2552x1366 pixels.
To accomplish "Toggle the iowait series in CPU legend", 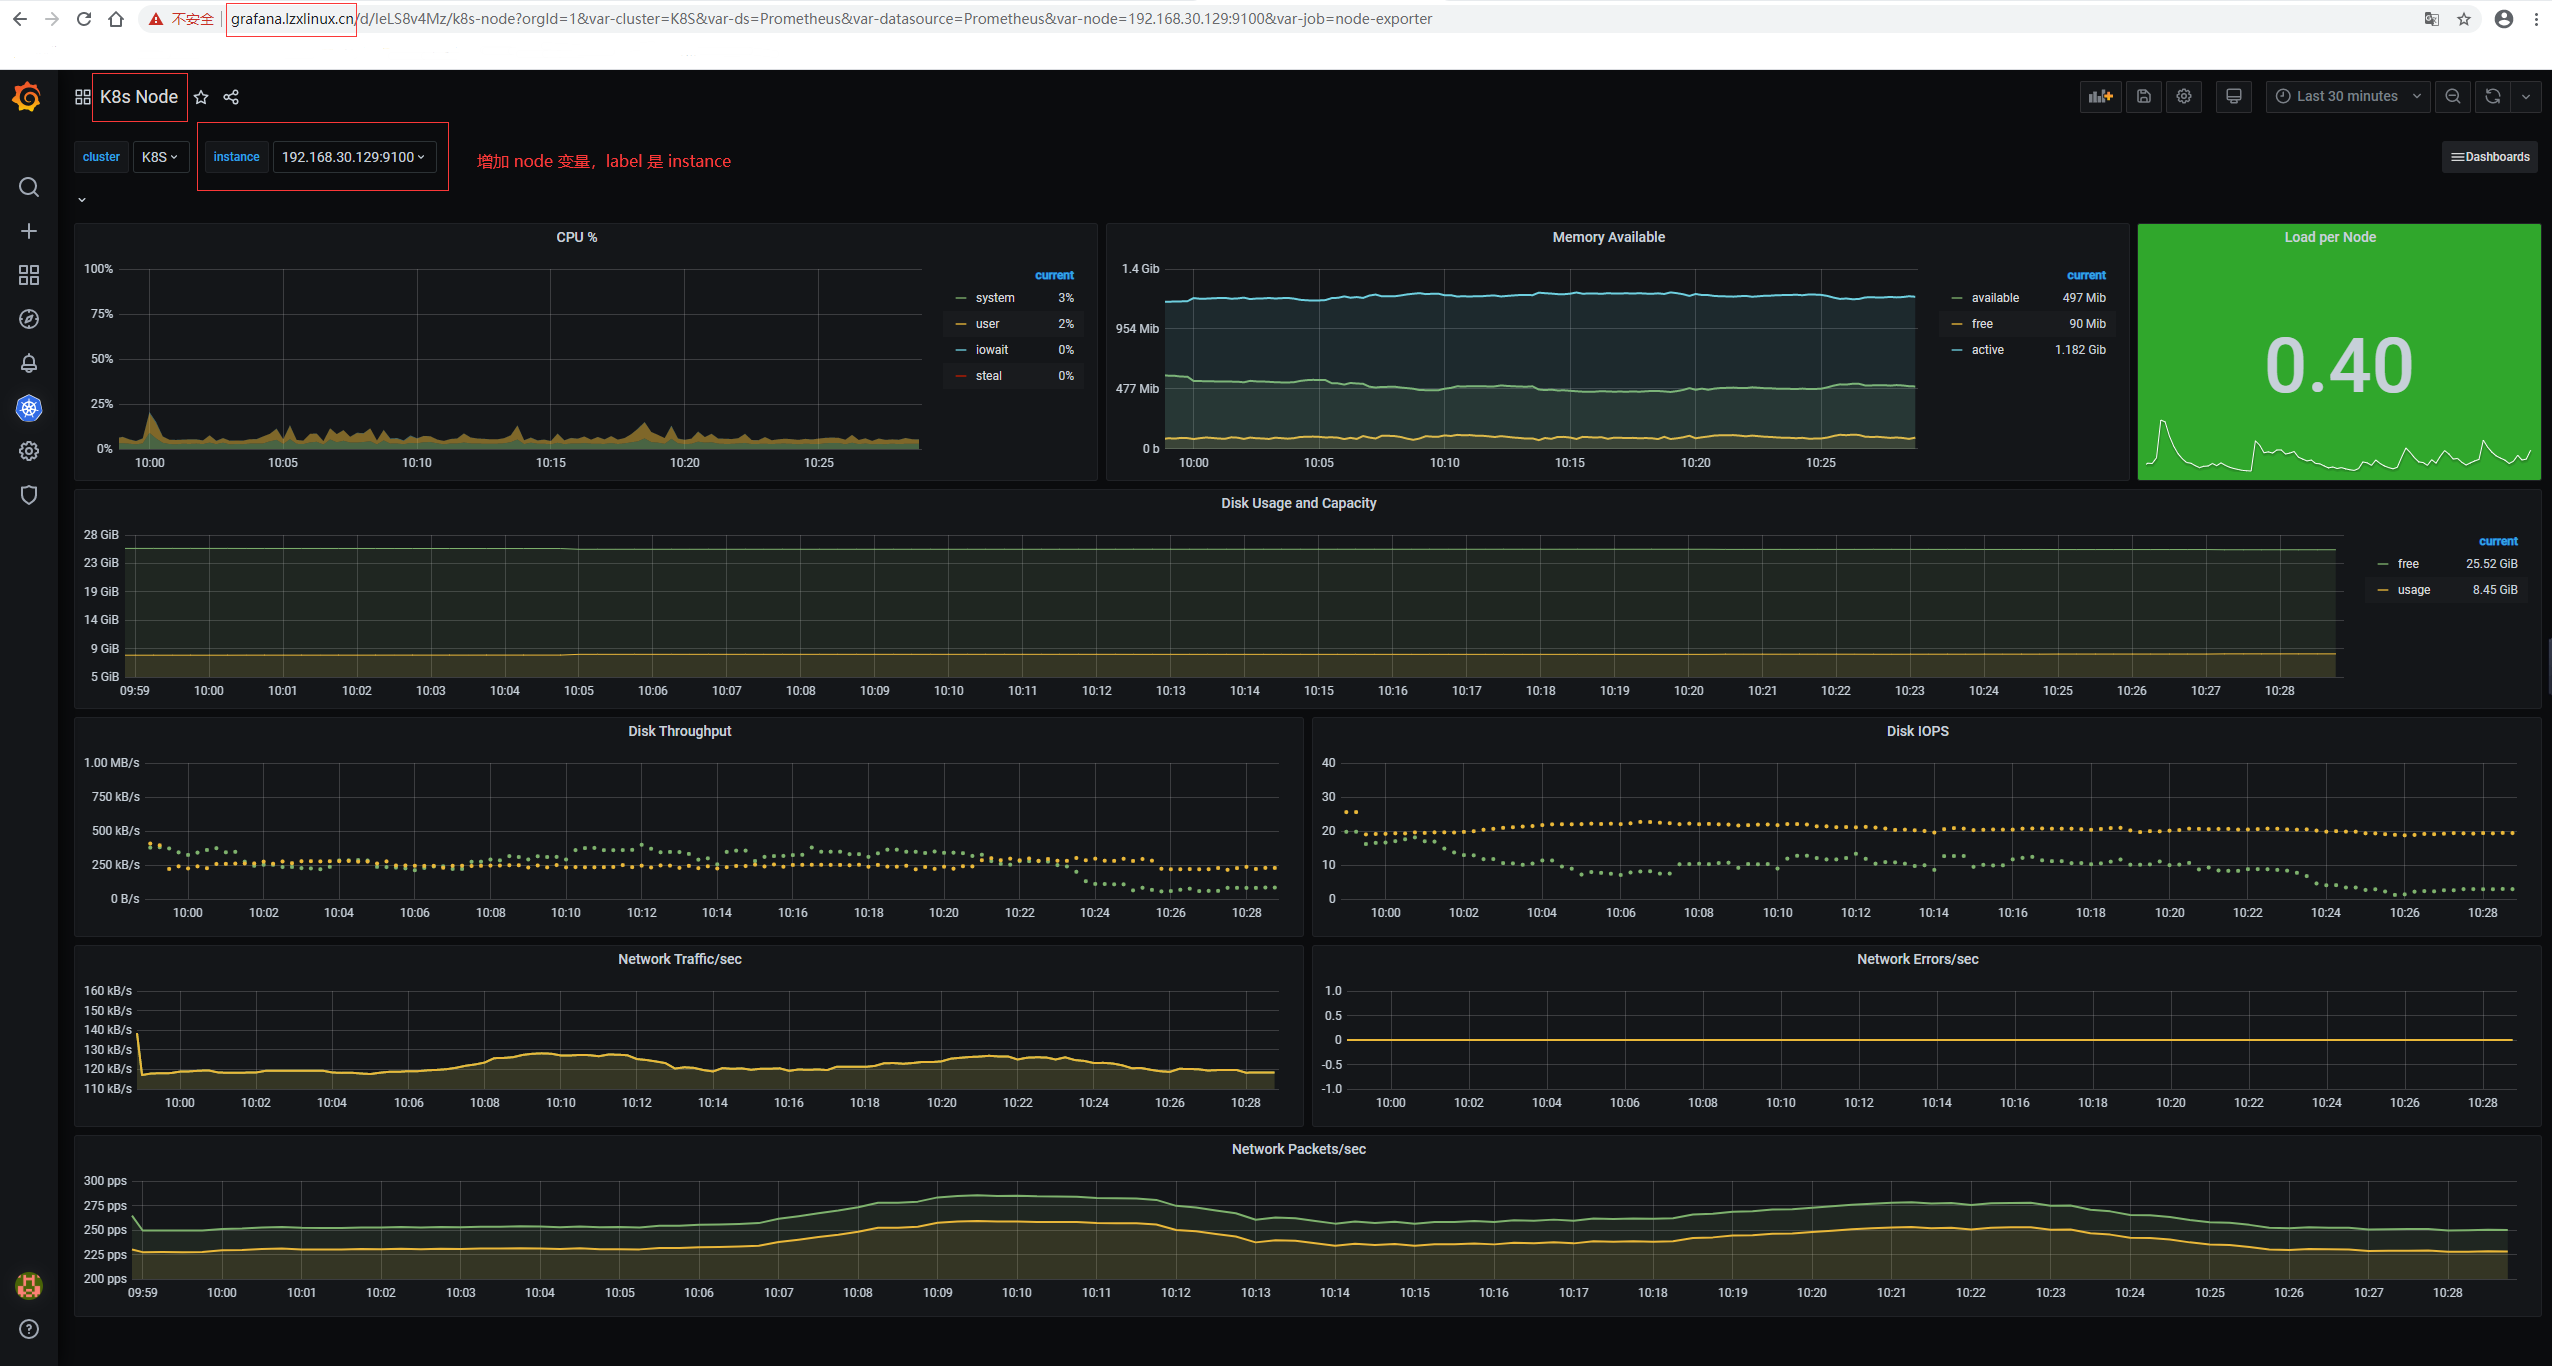I will click(x=992, y=350).
